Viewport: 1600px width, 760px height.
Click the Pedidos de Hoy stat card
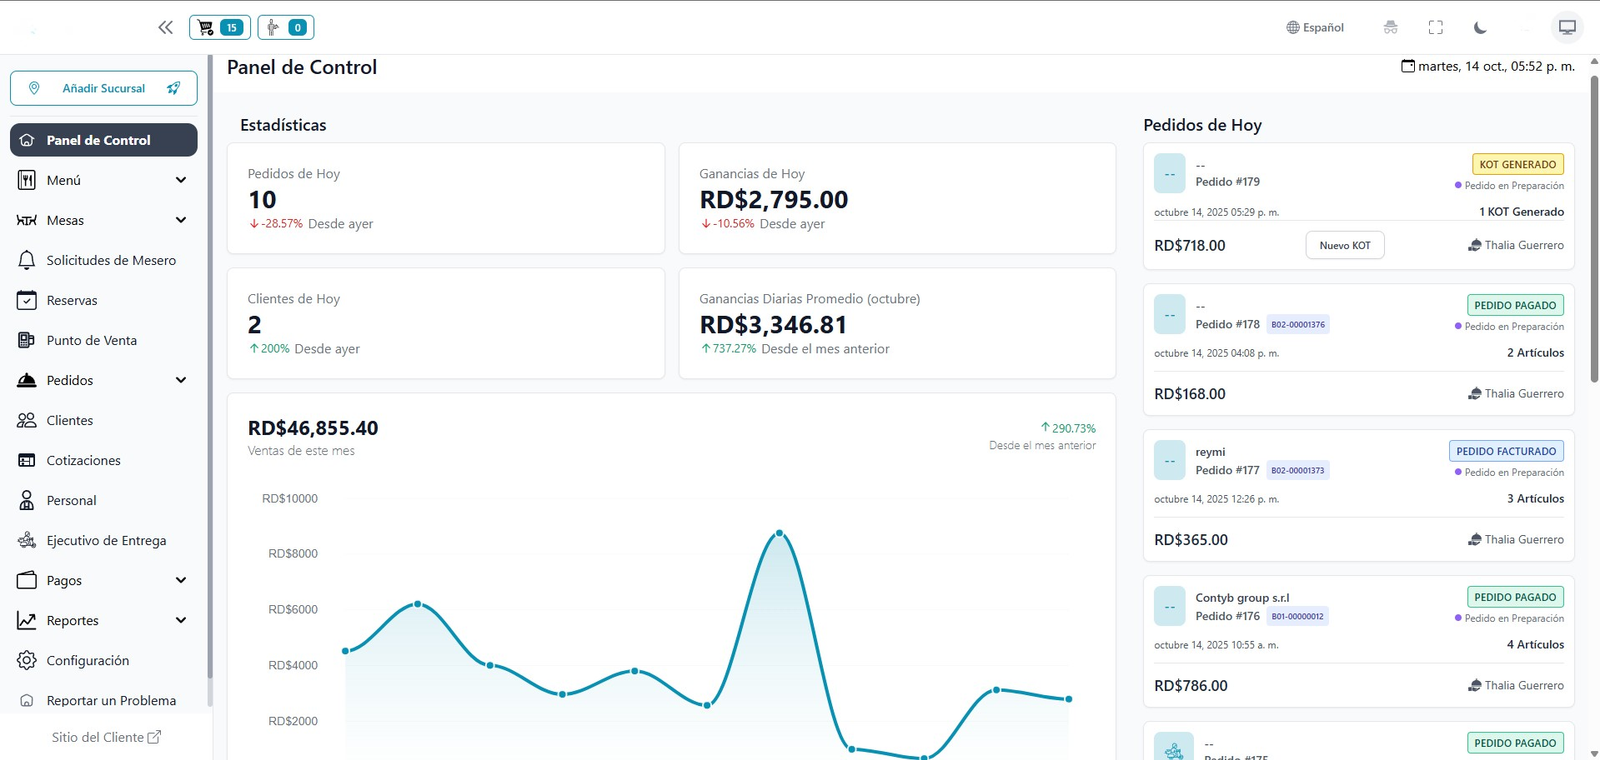[x=446, y=198]
